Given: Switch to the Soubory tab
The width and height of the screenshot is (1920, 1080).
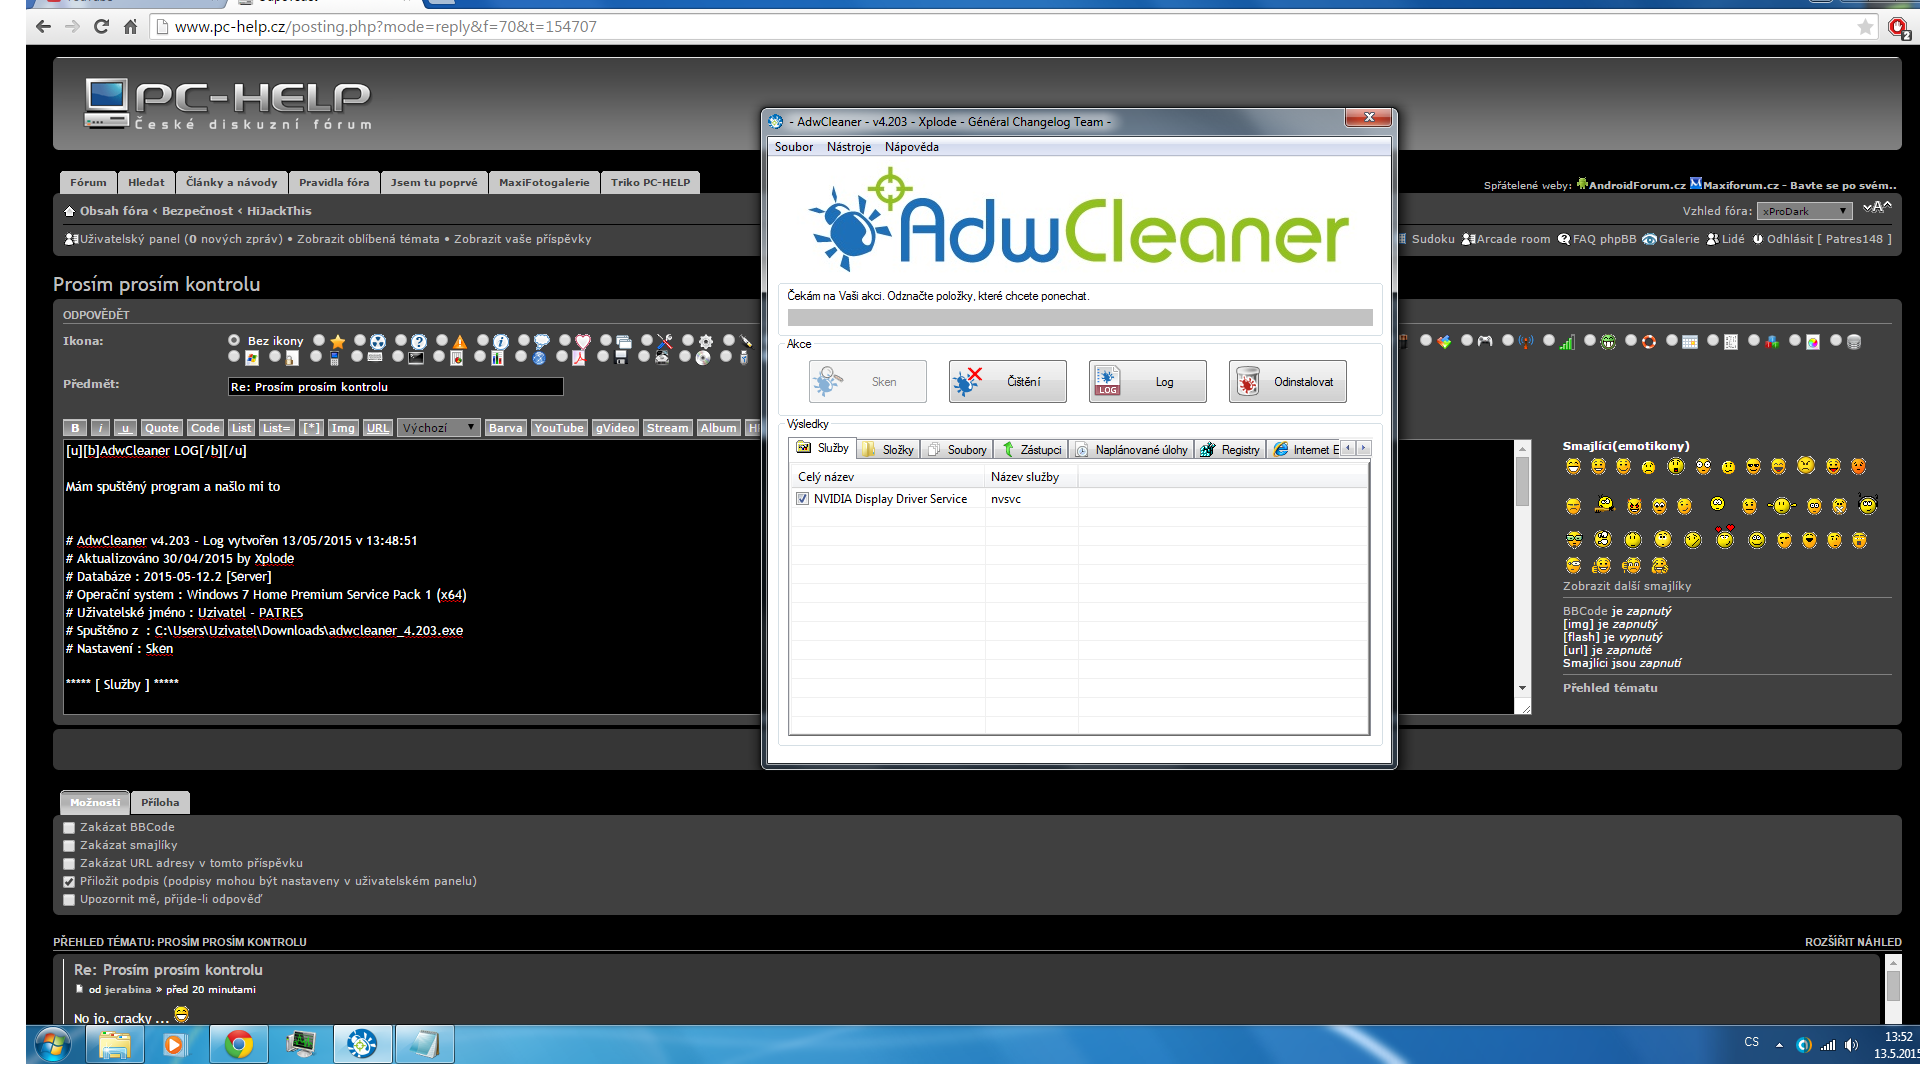Looking at the screenshot, I should [957, 450].
